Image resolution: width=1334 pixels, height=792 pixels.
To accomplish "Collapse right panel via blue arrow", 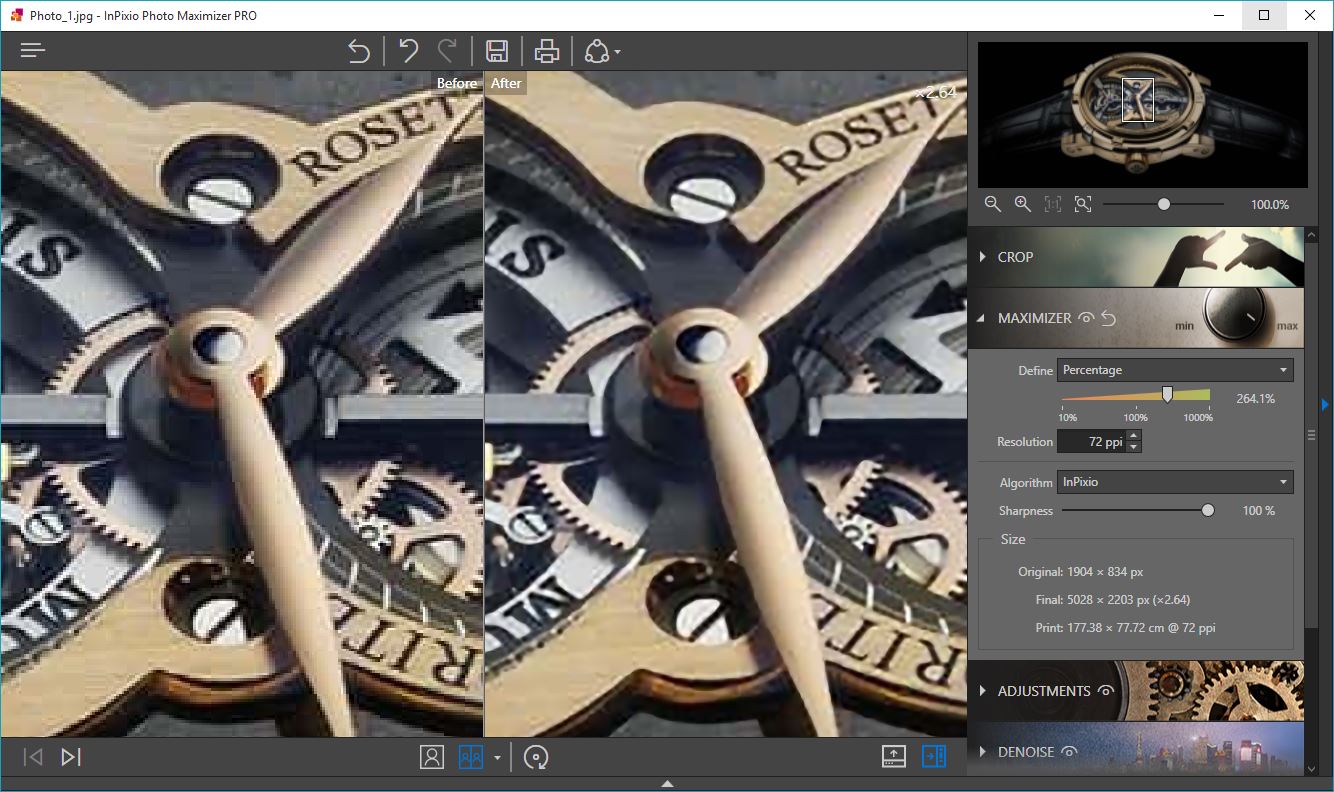I will [x=1325, y=404].
